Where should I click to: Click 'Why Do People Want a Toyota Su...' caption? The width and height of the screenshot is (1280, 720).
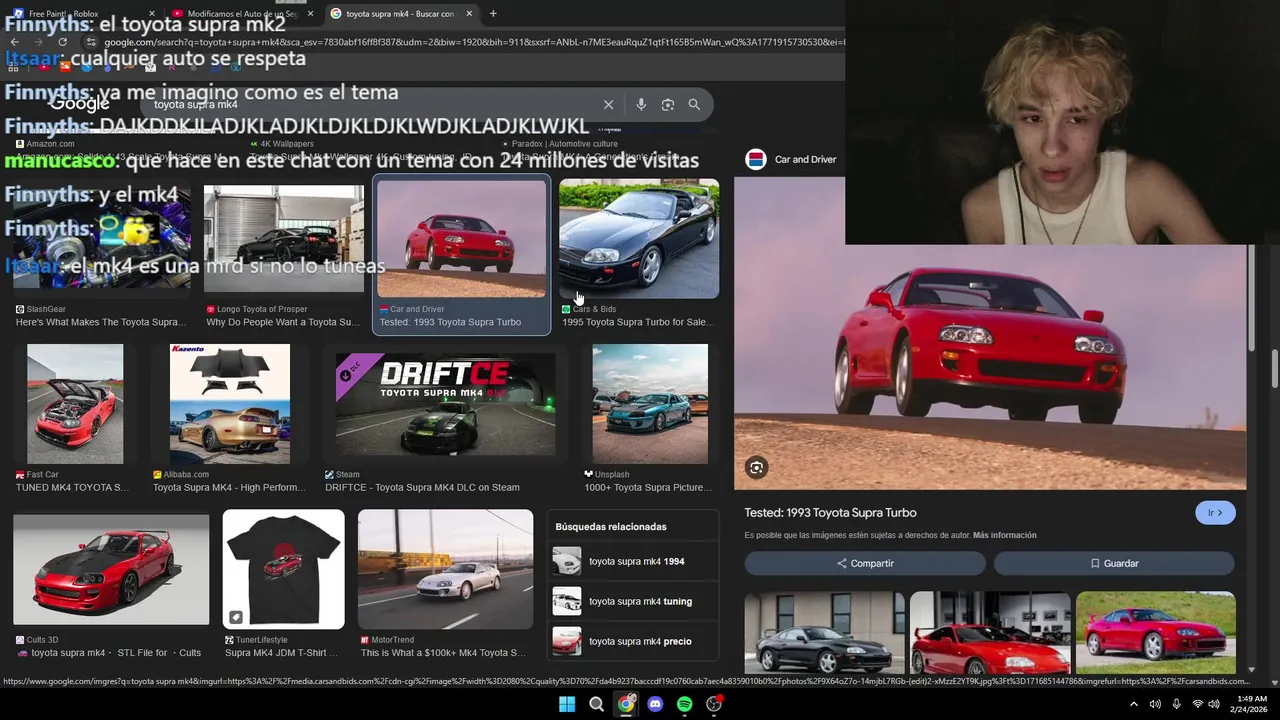283,322
